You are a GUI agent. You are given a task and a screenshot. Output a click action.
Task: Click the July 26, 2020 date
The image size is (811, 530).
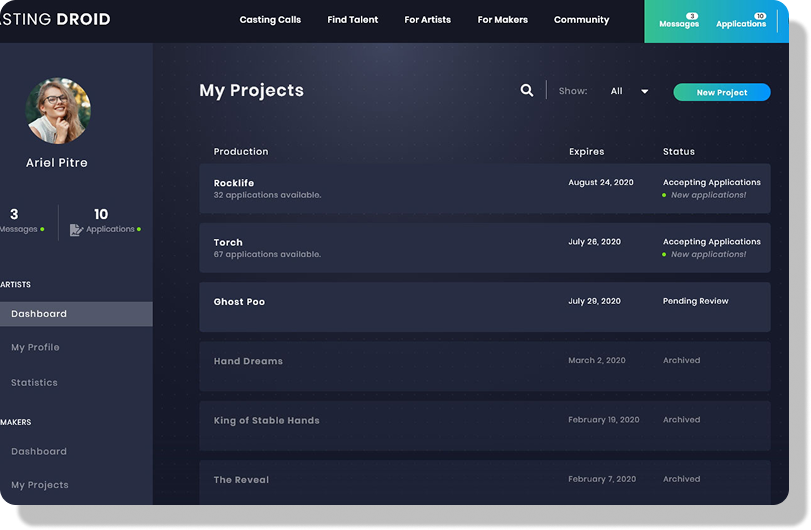coord(594,242)
